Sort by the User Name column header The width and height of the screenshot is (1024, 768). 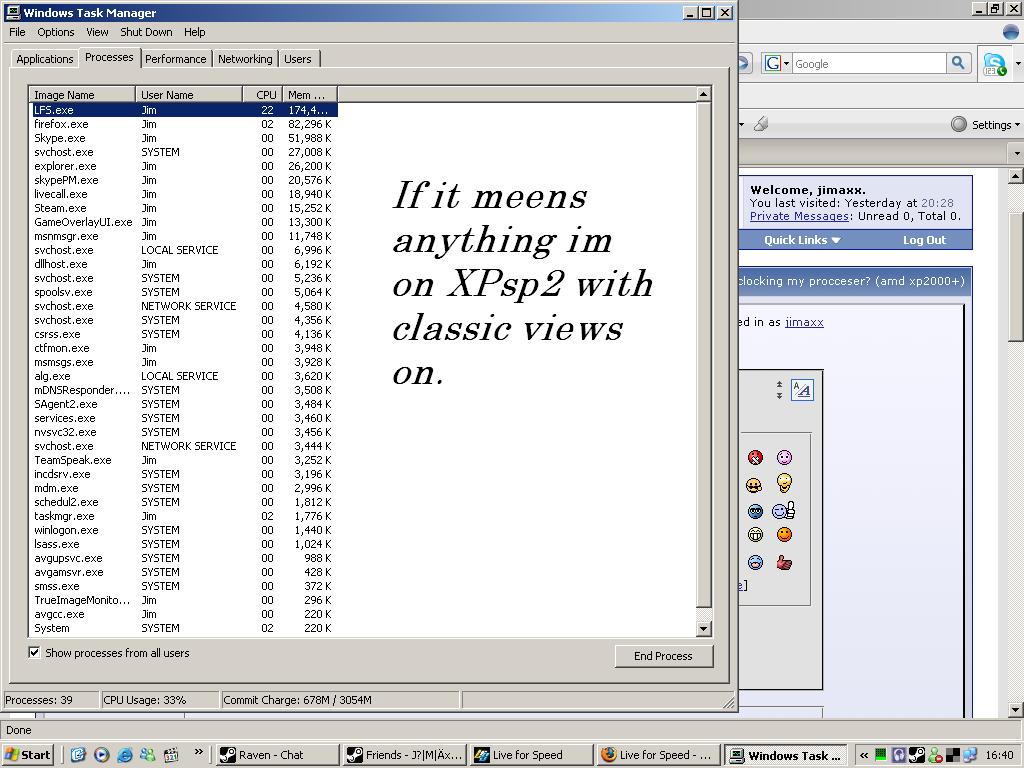tap(189, 95)
